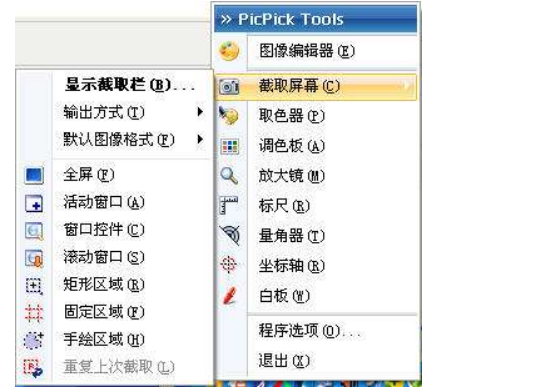Select 坐标轴 (R) menu entry
Viewport: 544px width, 388px height.
[x=316, y=266]
